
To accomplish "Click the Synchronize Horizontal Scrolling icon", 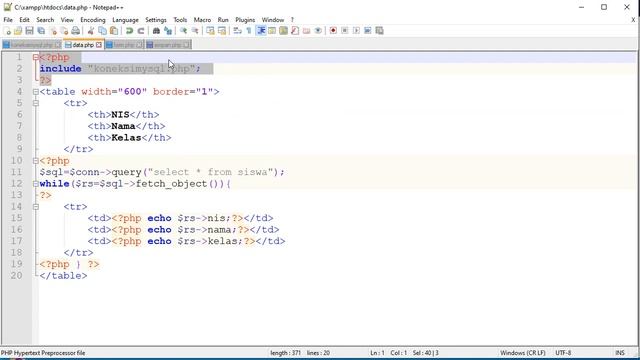I will tap(222, 31).
